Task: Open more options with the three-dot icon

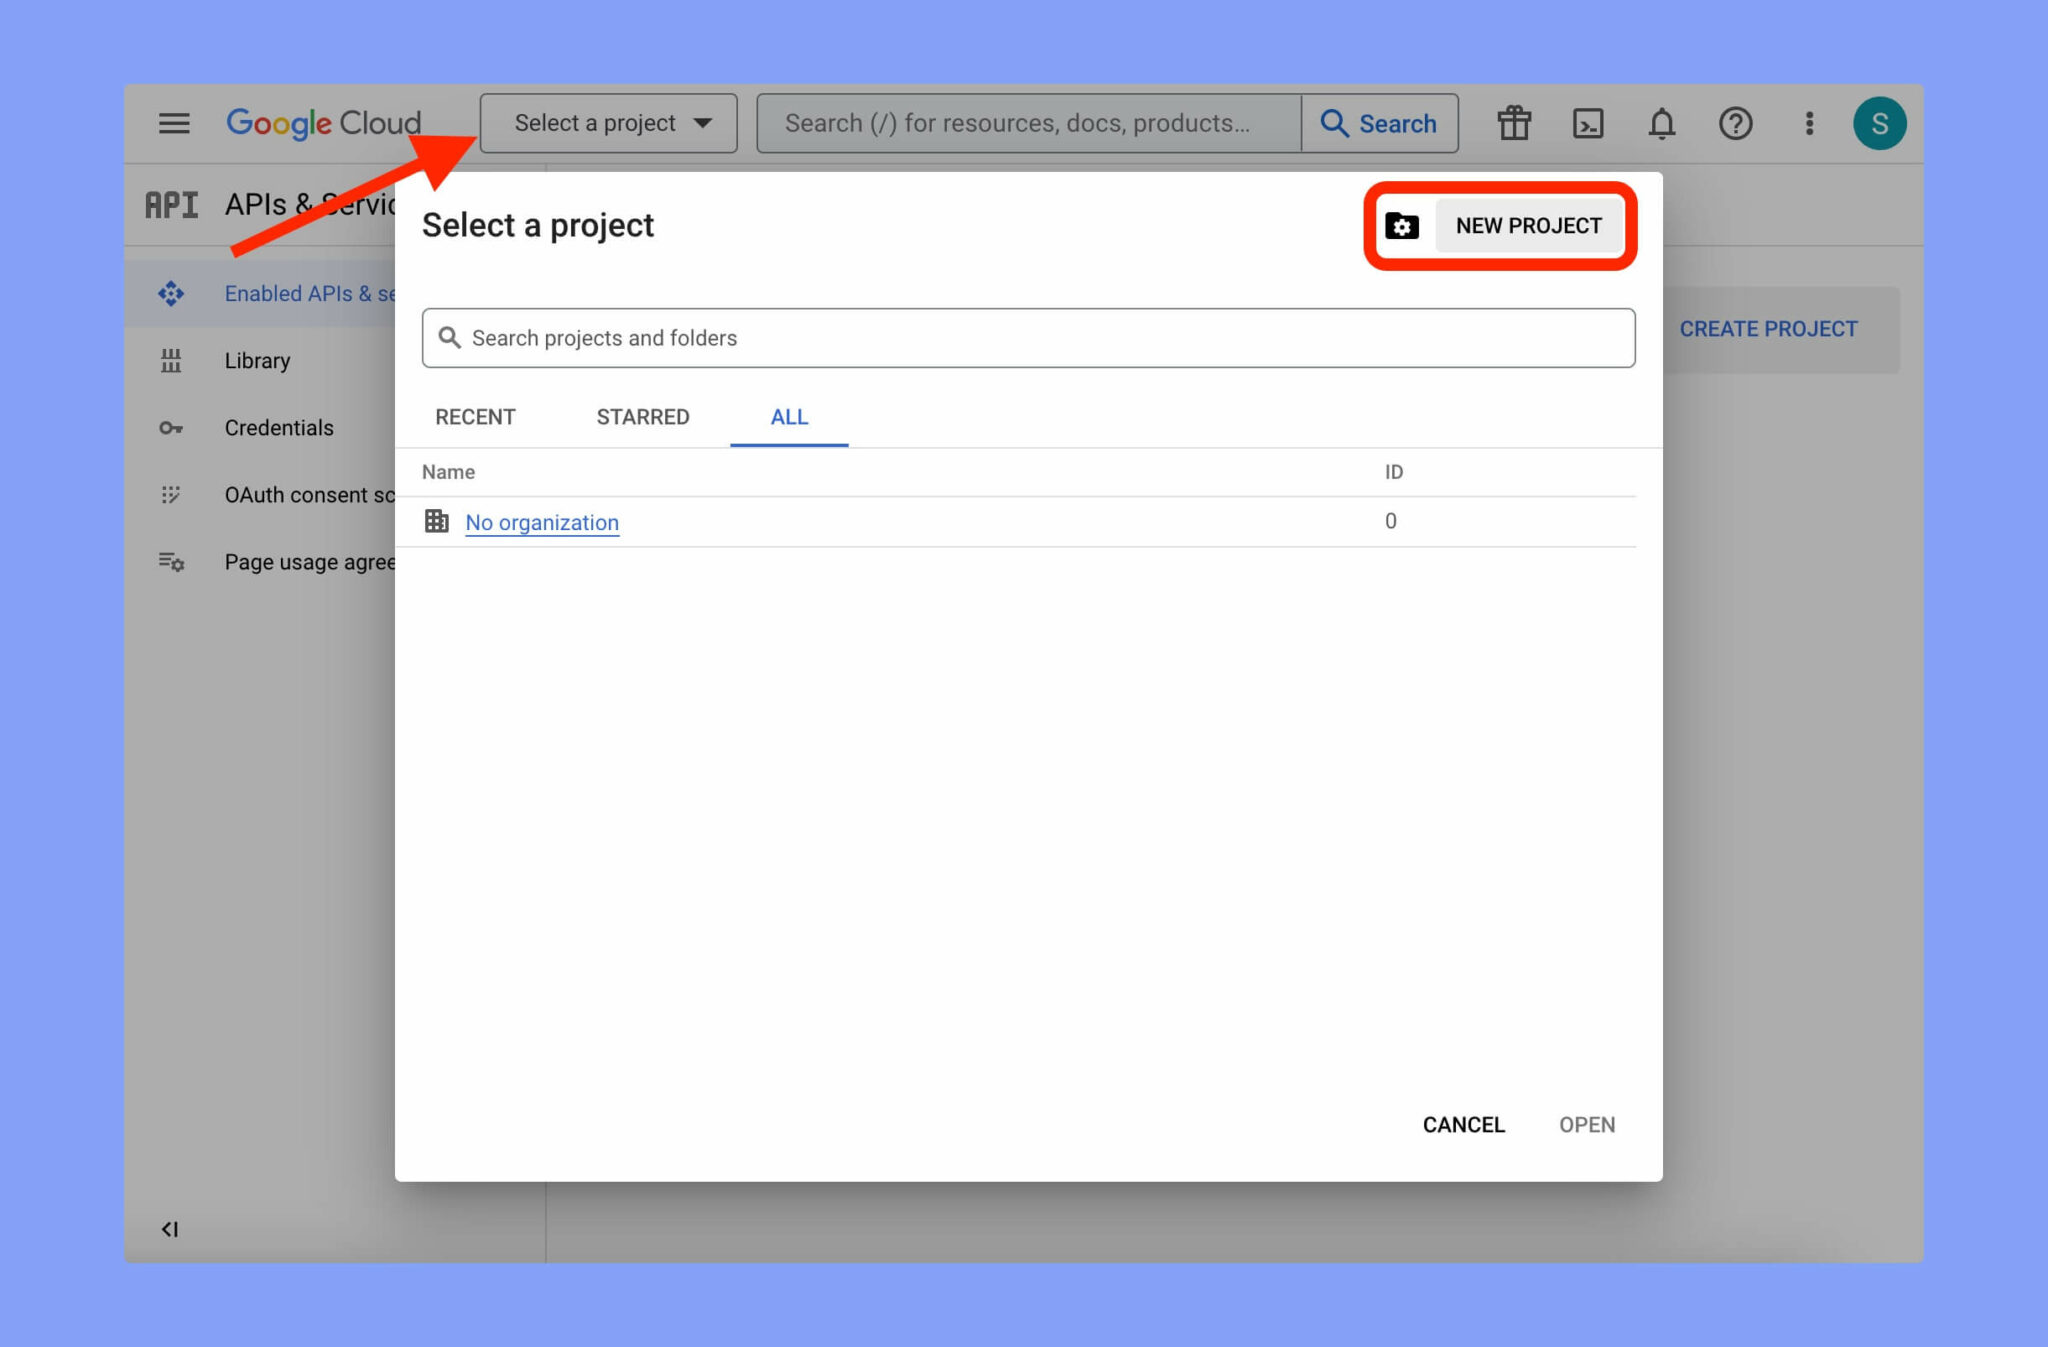Action: point(1809,123)
